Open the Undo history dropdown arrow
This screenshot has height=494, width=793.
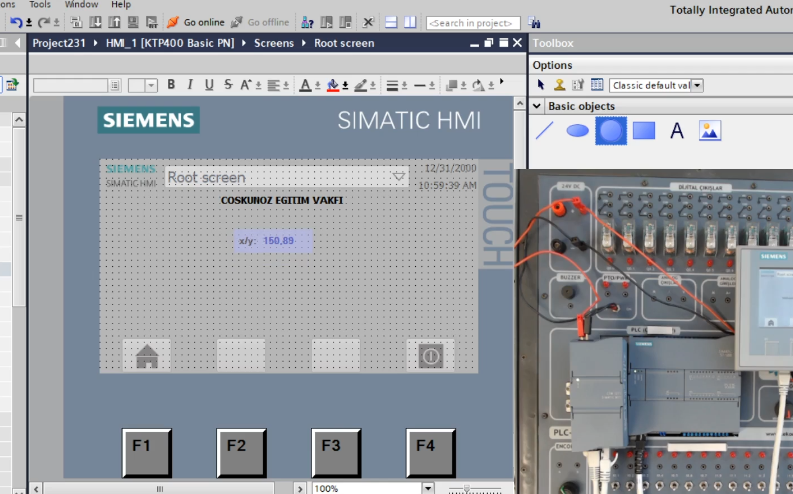coord(29,23)
